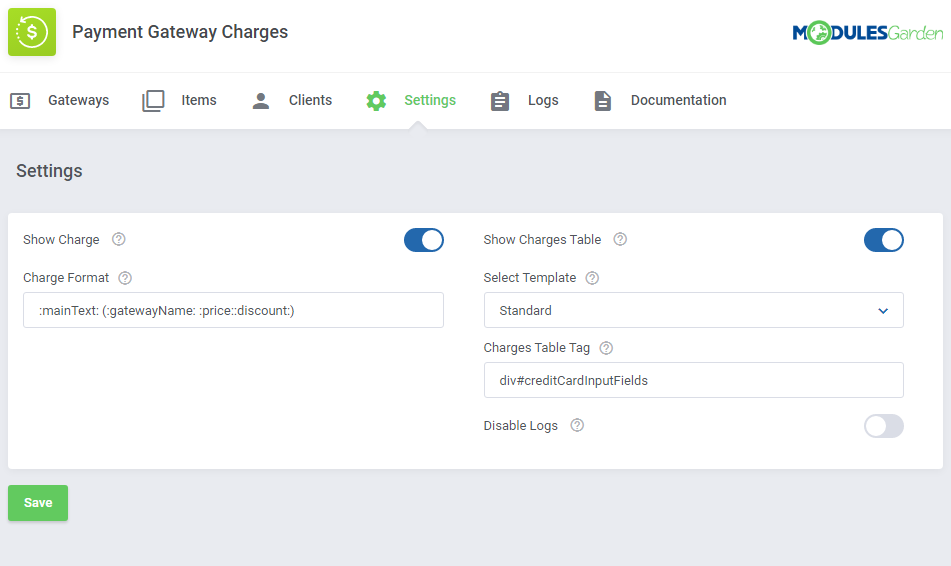Click the Items stacked-squares icon

[x=153, y=101]
